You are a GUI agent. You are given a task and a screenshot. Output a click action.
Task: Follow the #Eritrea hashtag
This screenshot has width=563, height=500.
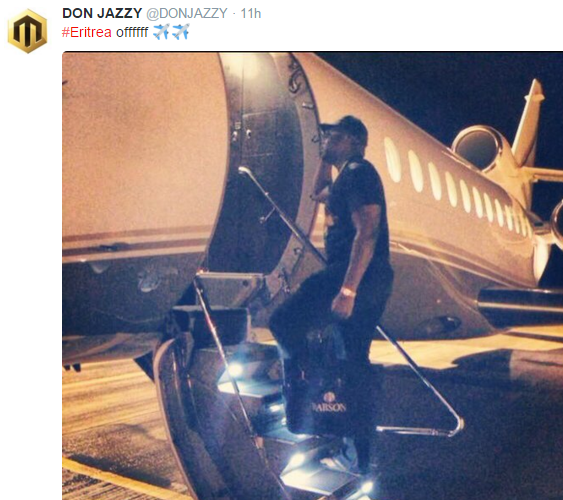pos(87,32)
